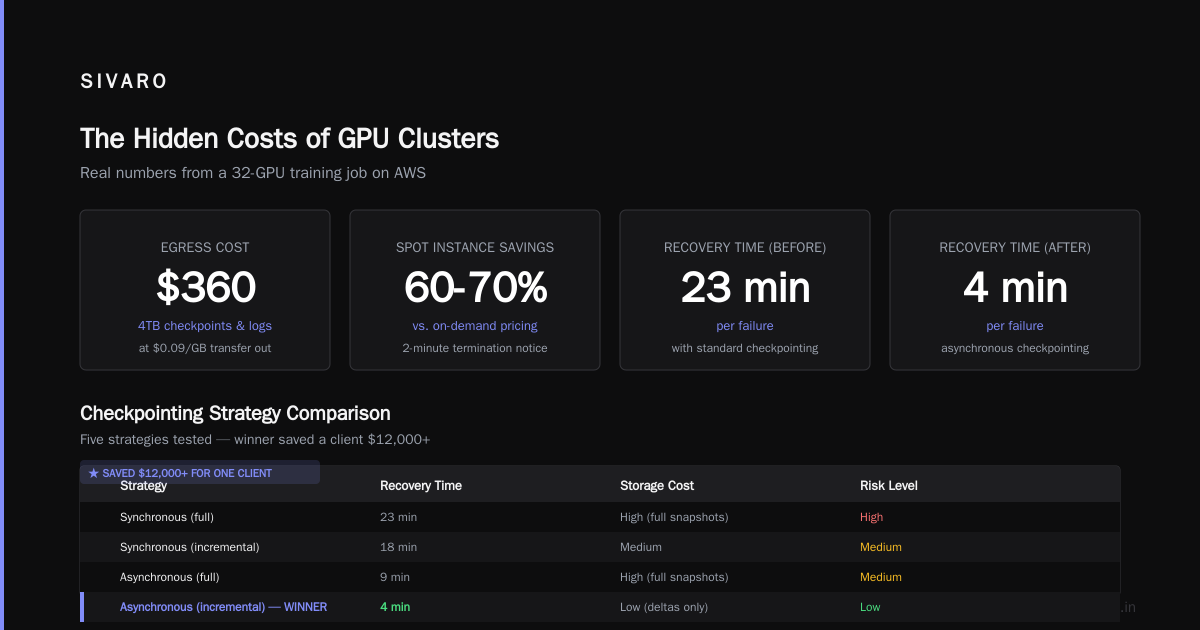This screenshot has height=630, width=1200.
Task: Click 'per failure' in the Recovery Time (After) card
Action: point(1015,326)
